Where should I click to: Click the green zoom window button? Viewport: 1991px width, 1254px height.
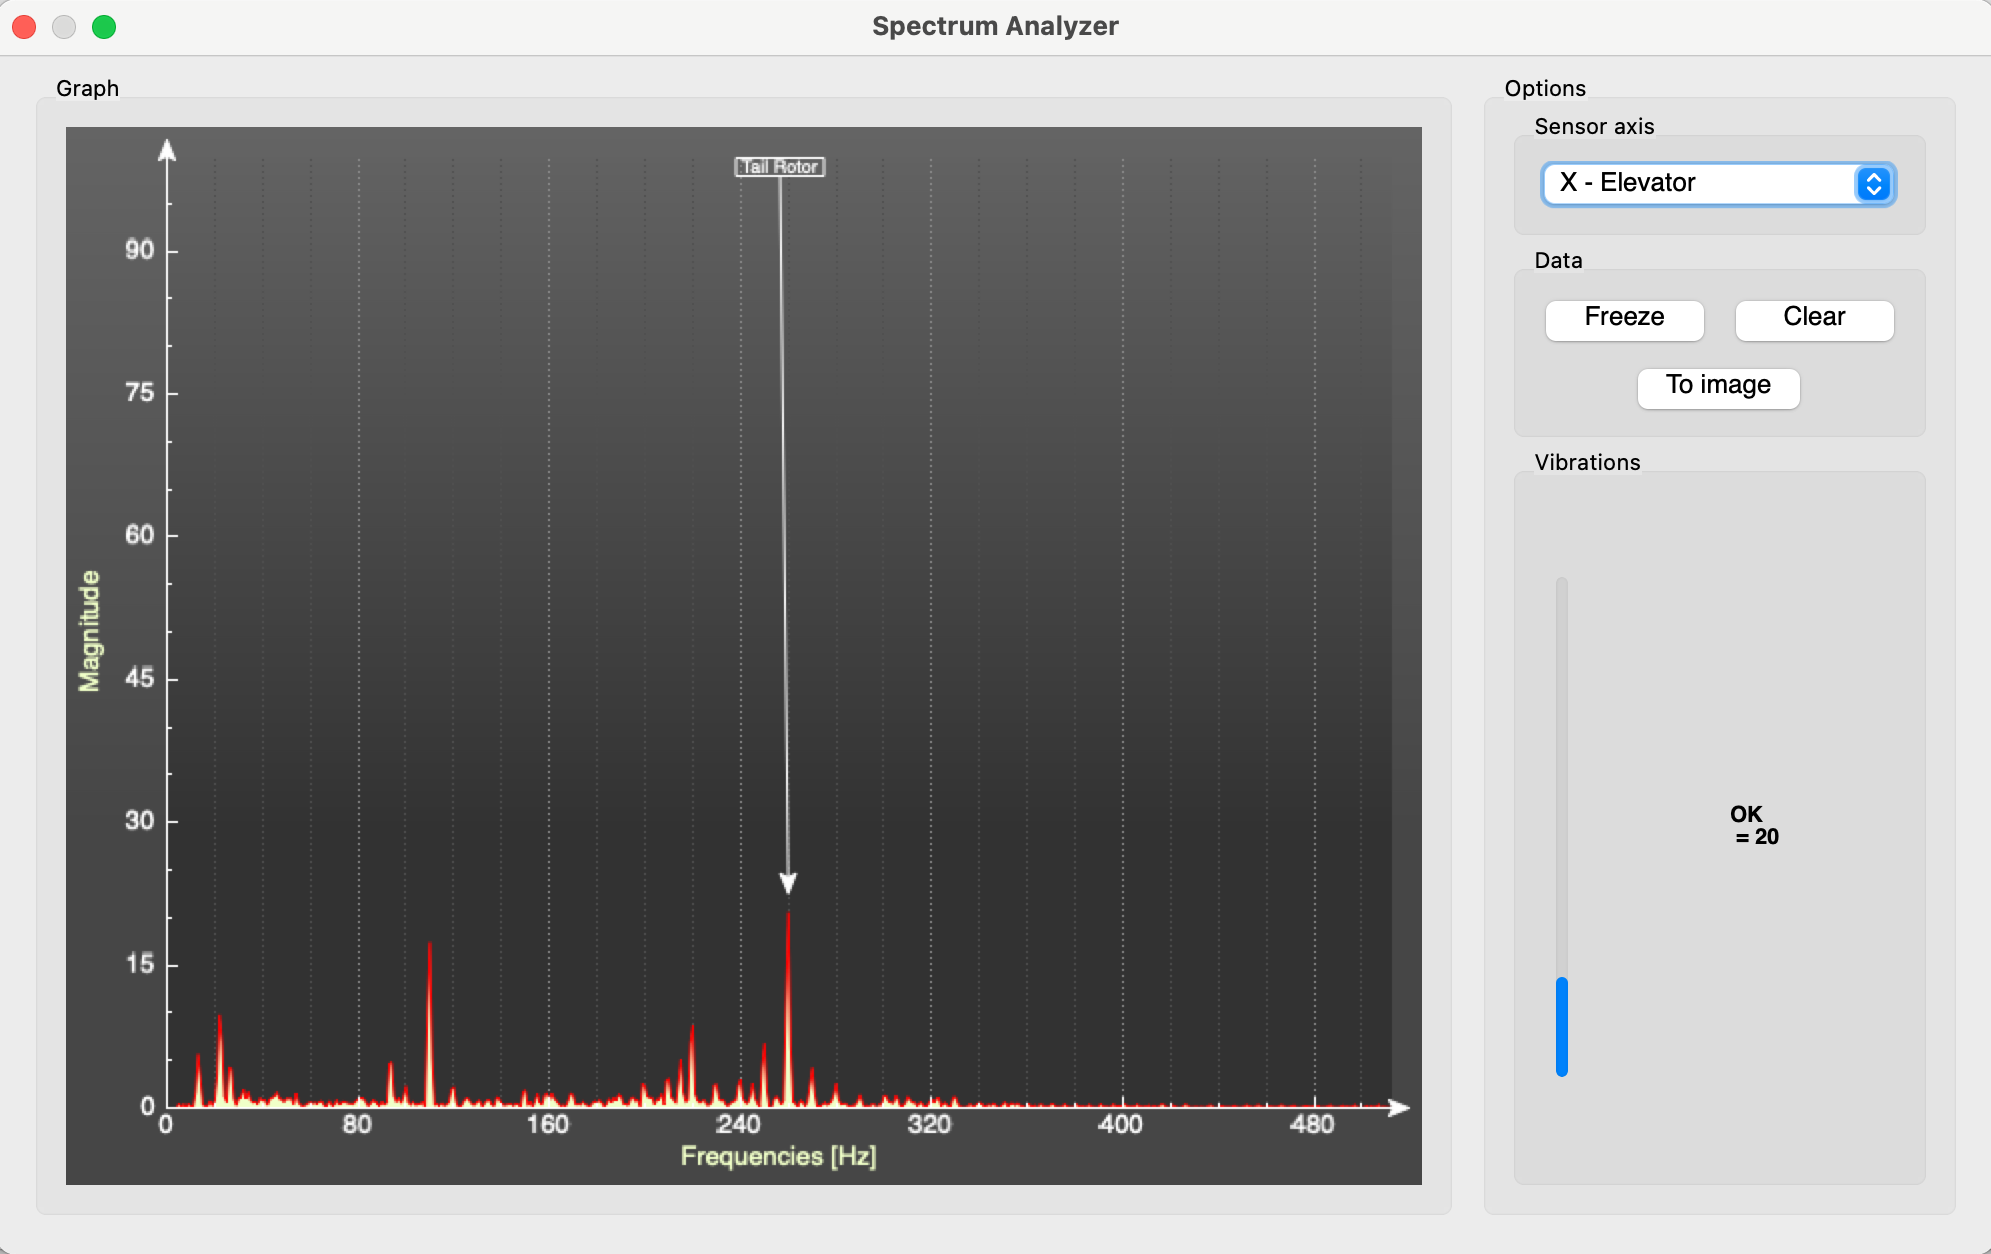tap(104, 27)
